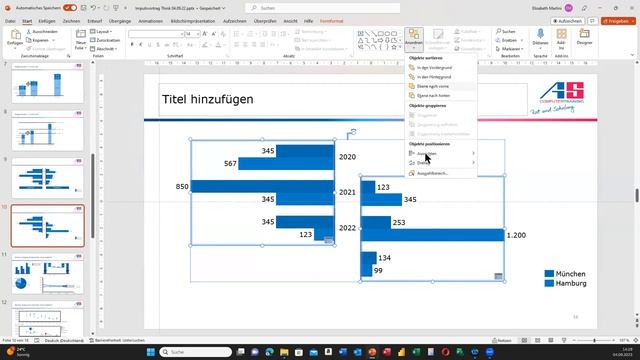Image resolution: width=640 pixels, height=360 pixels.
Task: Select slide 9 thumbnail
Action: coord(47,178)
